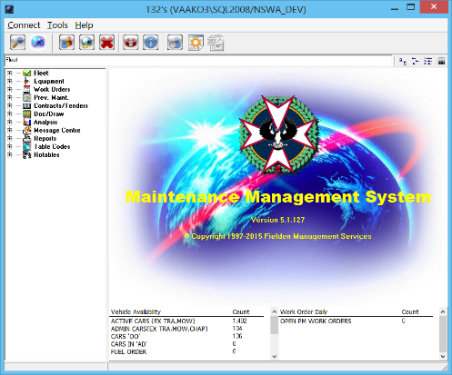This screenshot has width=452, height=375.
Task: Select the Rotables label in the tree
Action: click(x=46, y=155)
